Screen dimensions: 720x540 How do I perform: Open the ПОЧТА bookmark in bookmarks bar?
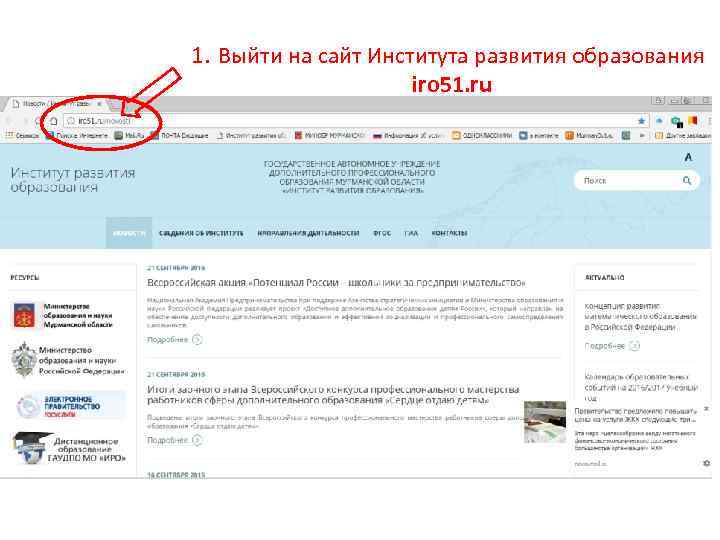point(180,135)
